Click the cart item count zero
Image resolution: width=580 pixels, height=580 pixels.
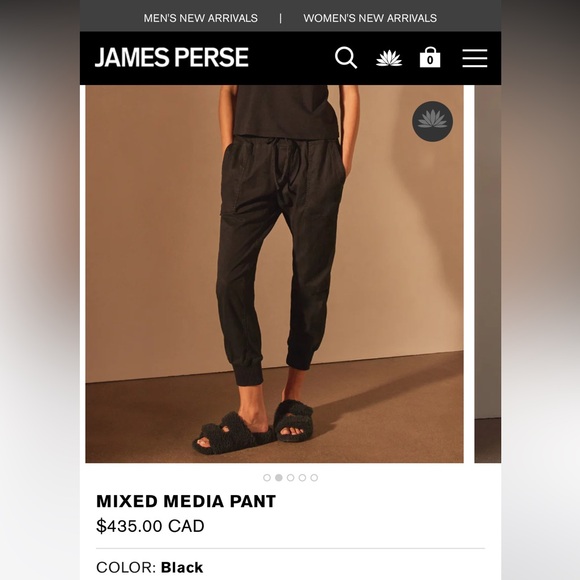pos(430,60)
